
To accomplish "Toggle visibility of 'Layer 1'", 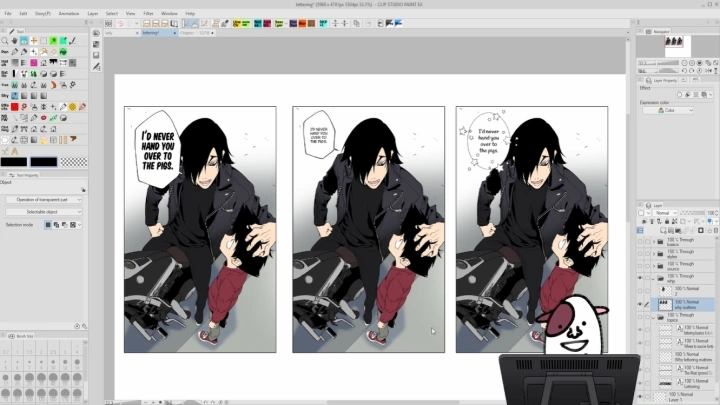I will tap(640, 397).
